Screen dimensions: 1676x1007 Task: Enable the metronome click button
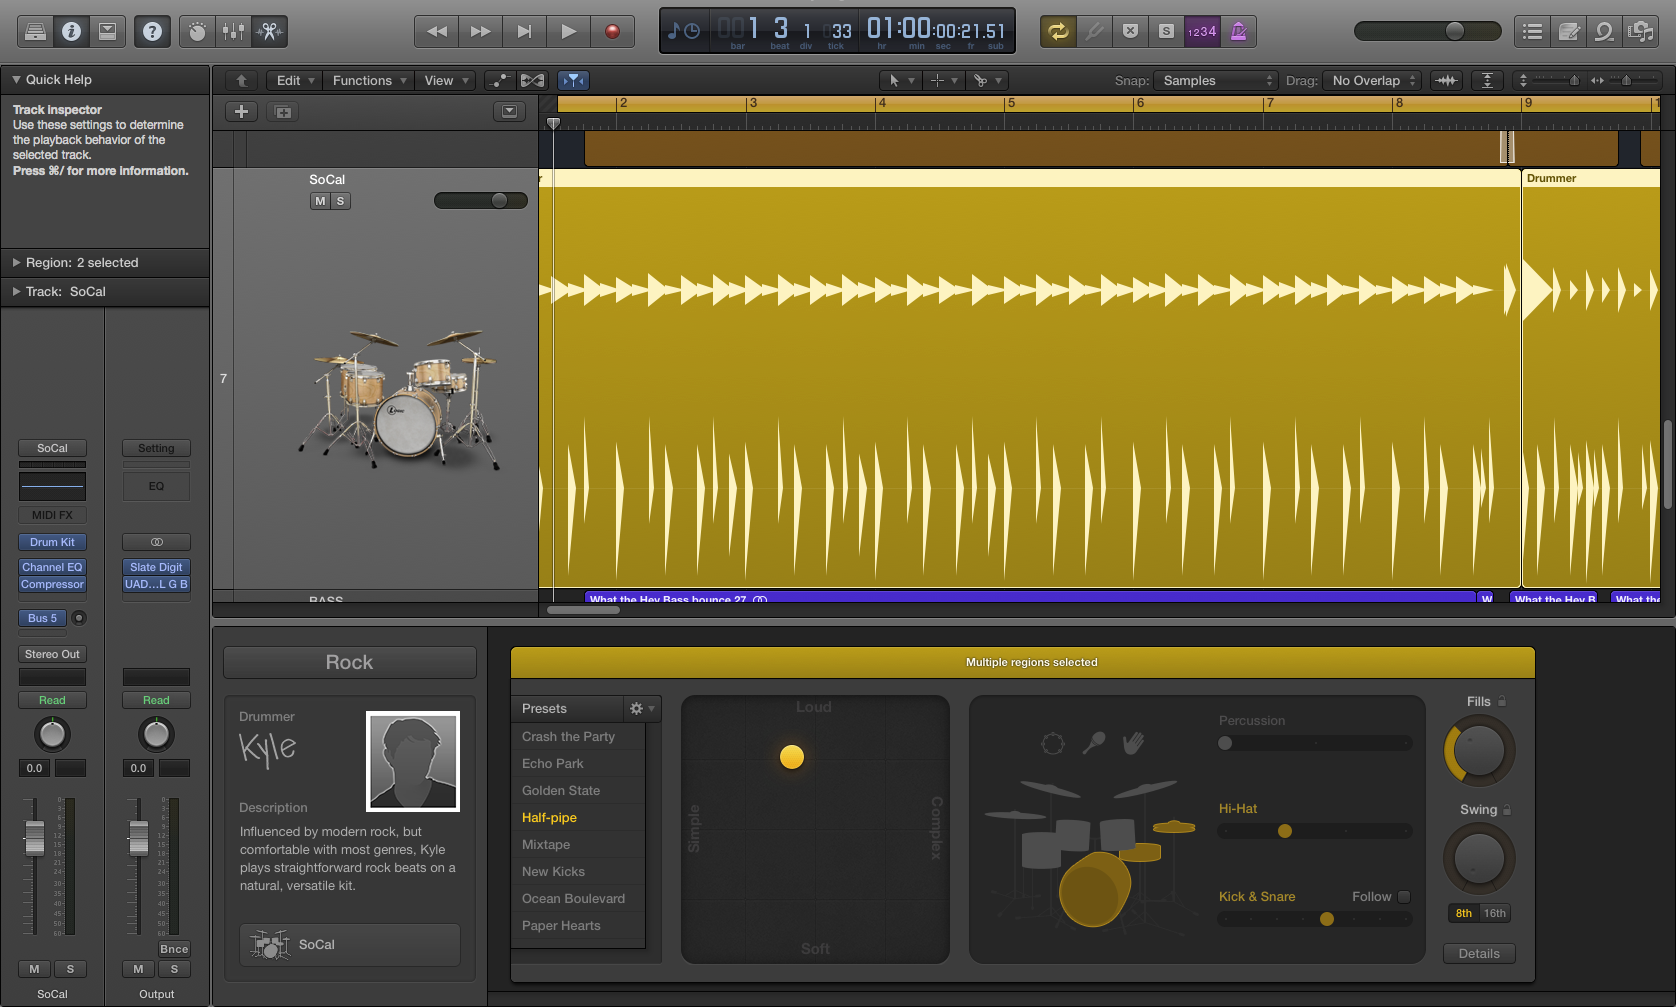pos(1238,31)
